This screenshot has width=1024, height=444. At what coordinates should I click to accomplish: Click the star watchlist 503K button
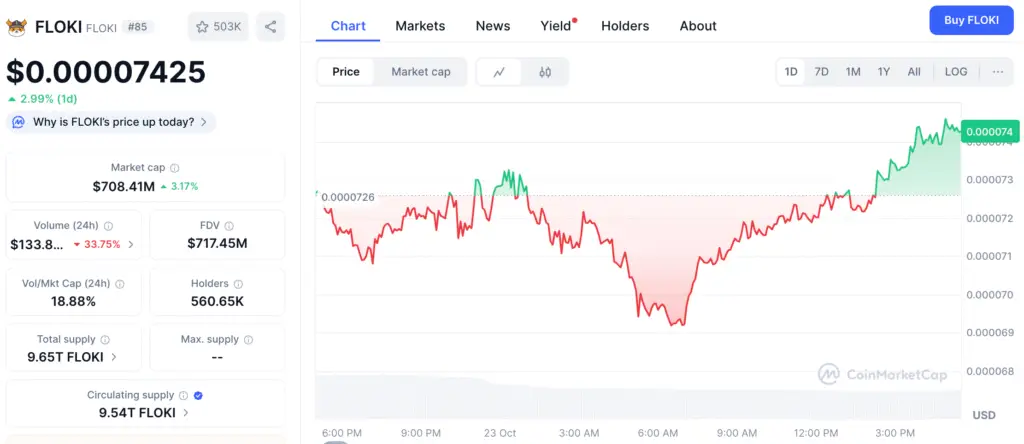click(x=218, y=27)
